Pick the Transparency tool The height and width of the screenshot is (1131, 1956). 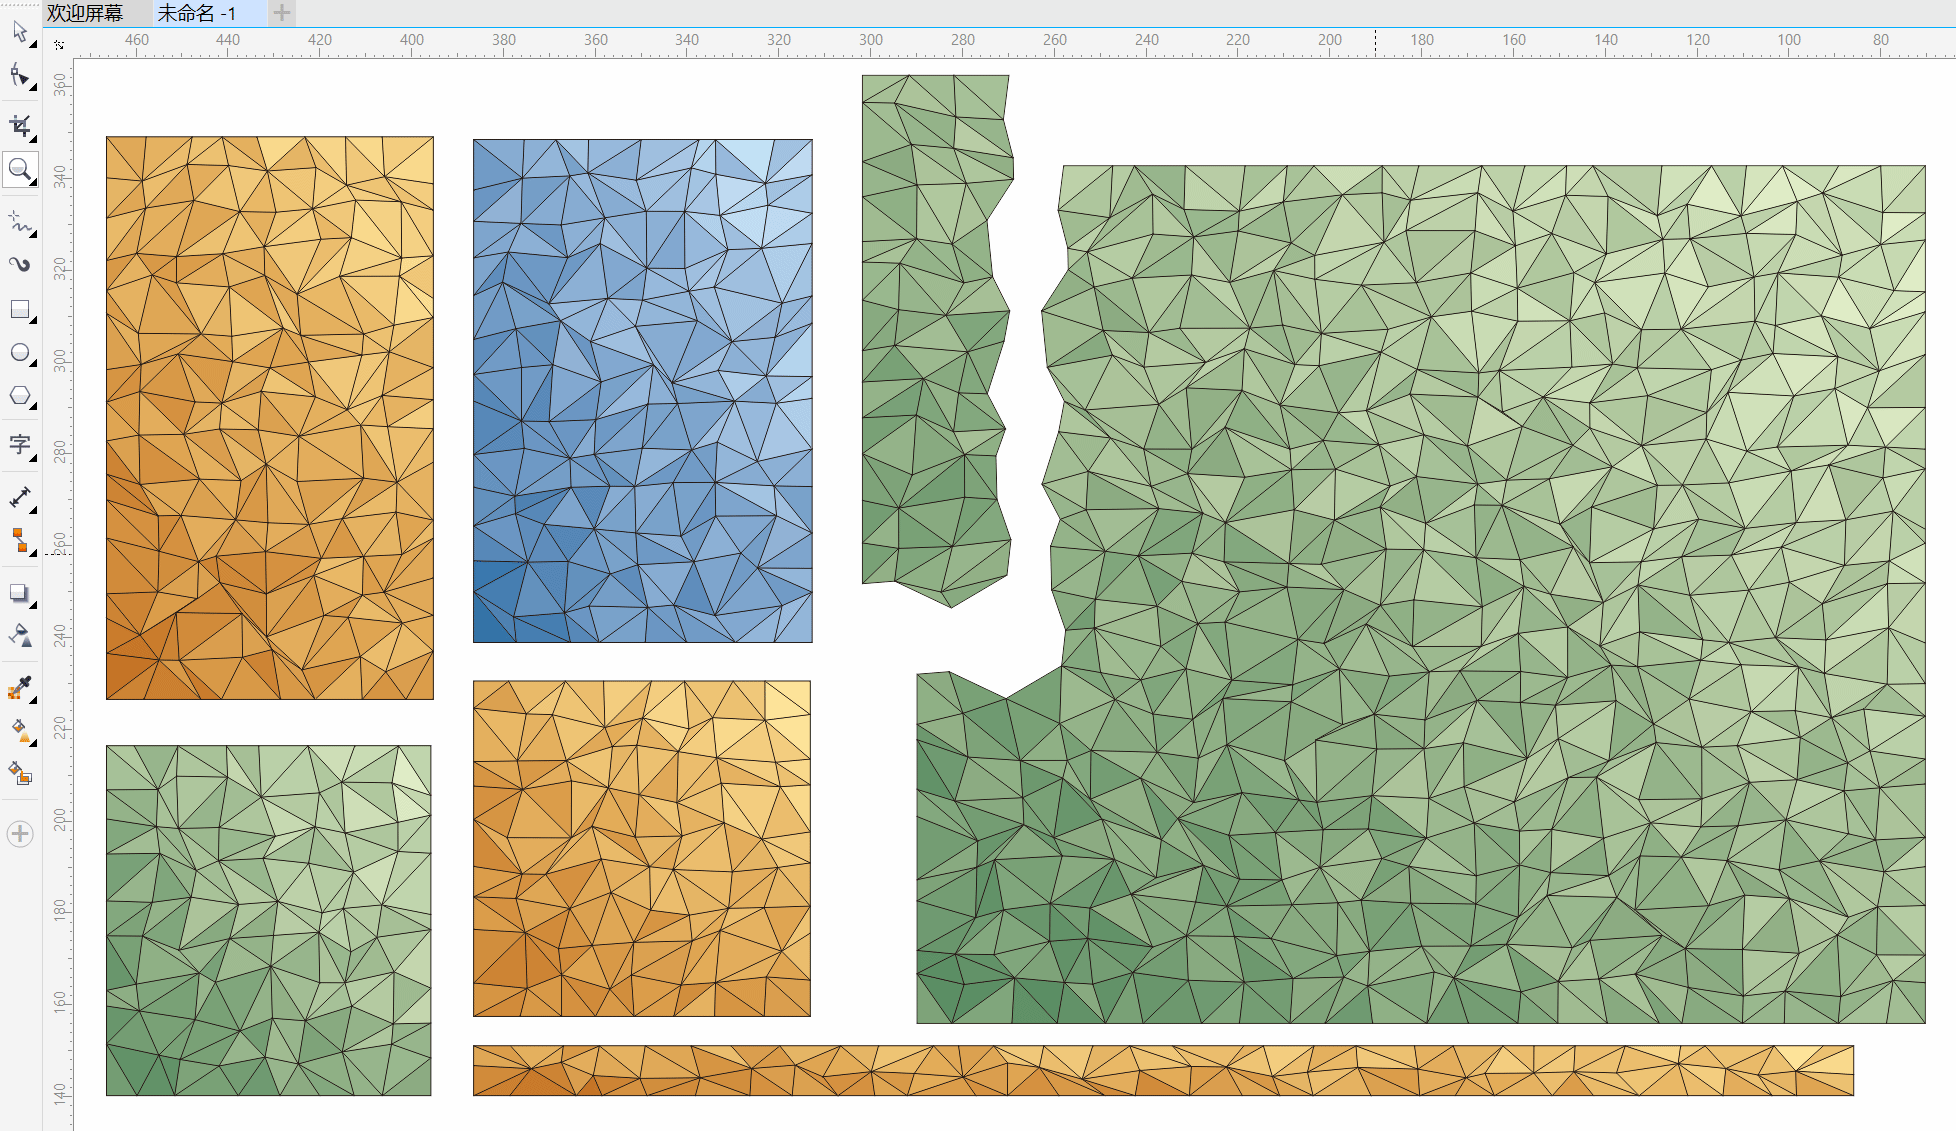click(x=19, y=636)
